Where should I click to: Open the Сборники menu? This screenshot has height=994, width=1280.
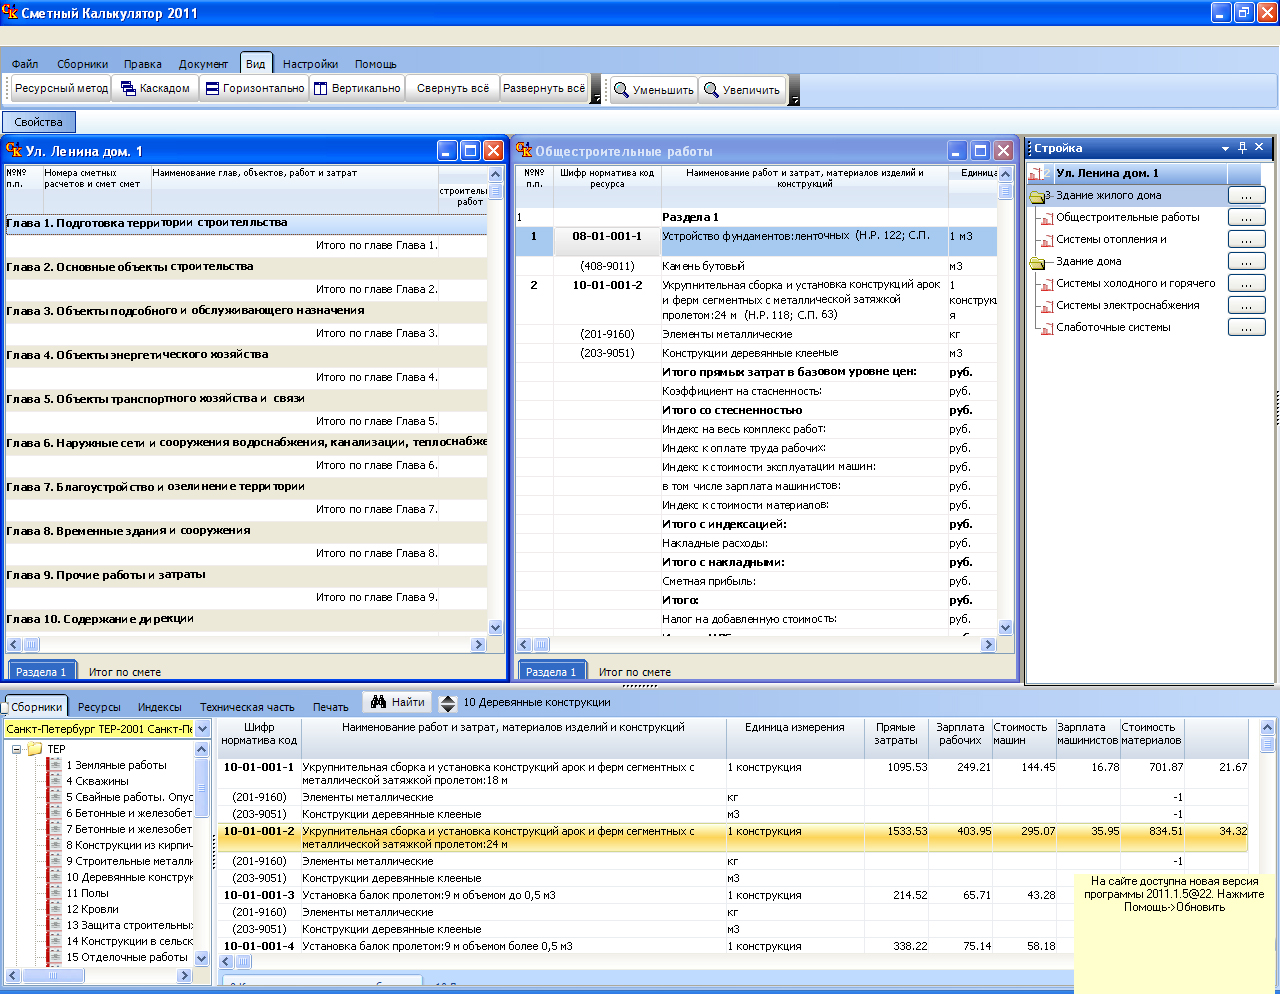click(x=82, y=64)
